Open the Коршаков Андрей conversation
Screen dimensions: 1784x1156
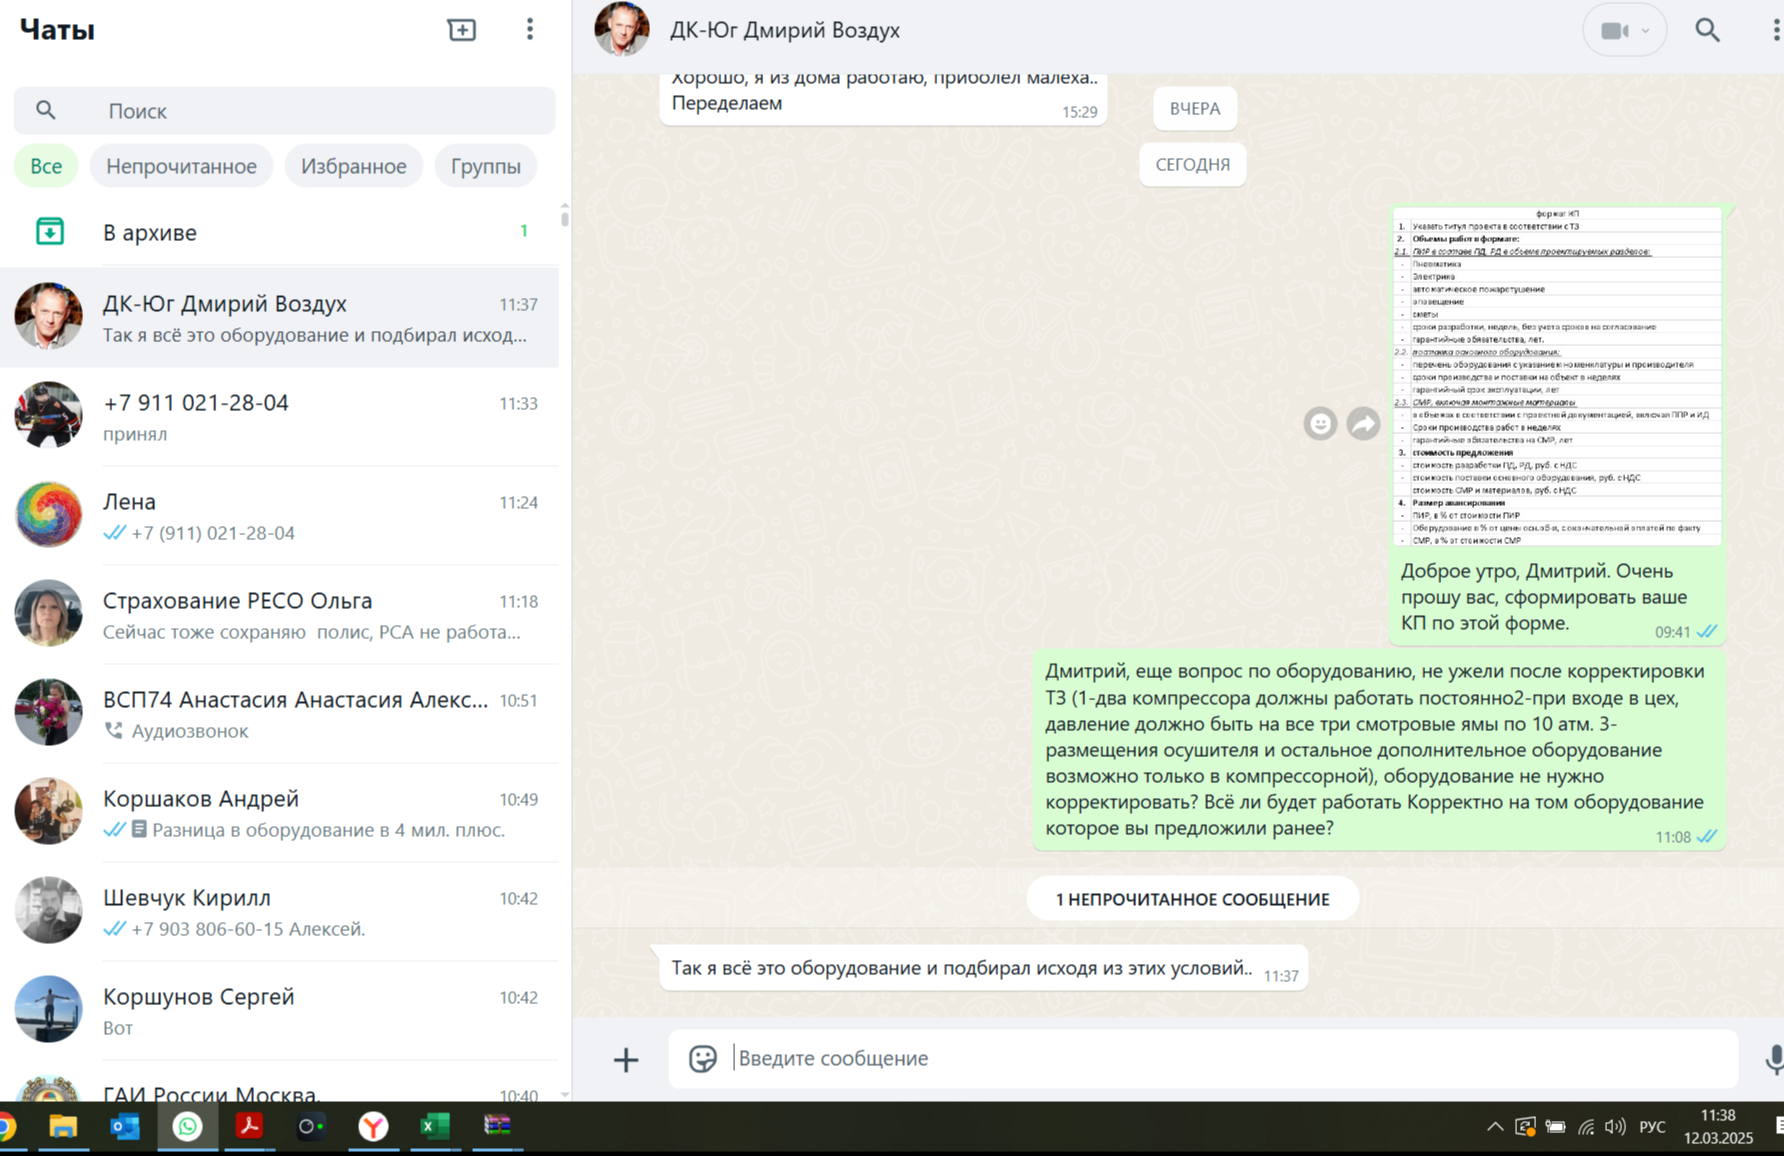coord(279,813)
